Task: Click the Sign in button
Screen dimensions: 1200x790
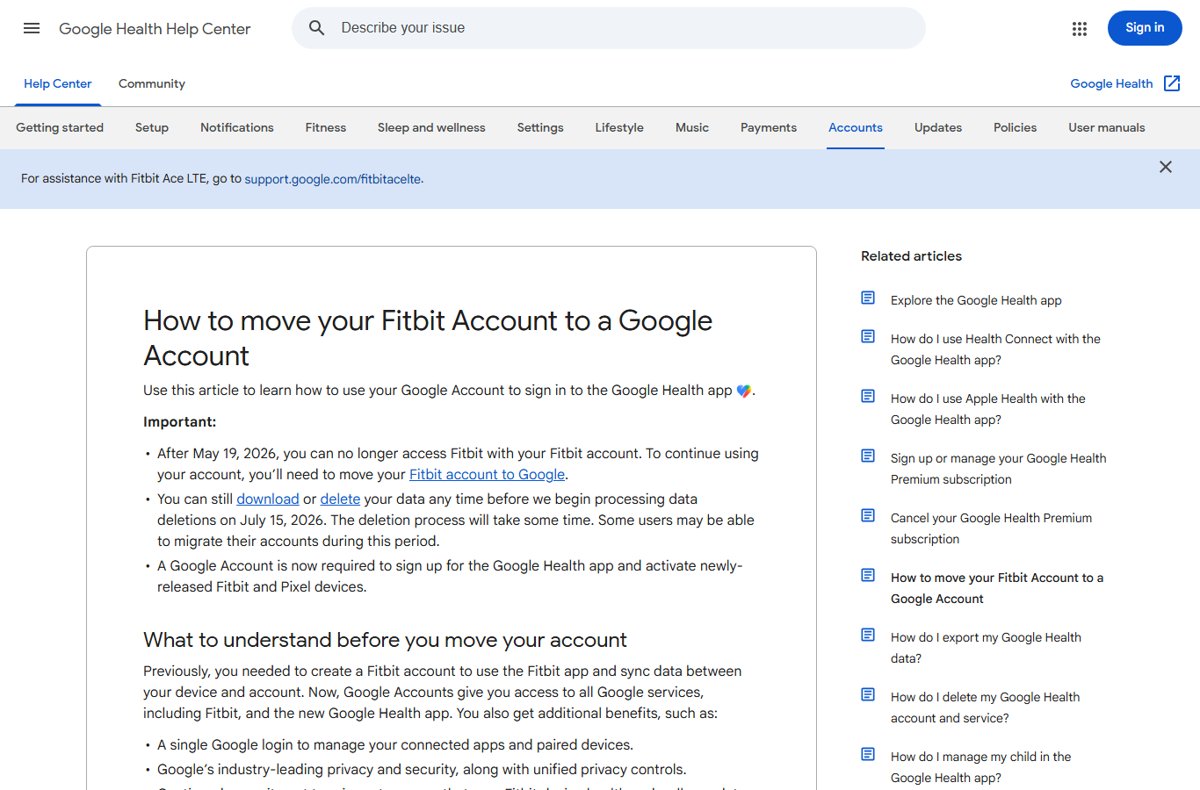Action: point(1144,28)
